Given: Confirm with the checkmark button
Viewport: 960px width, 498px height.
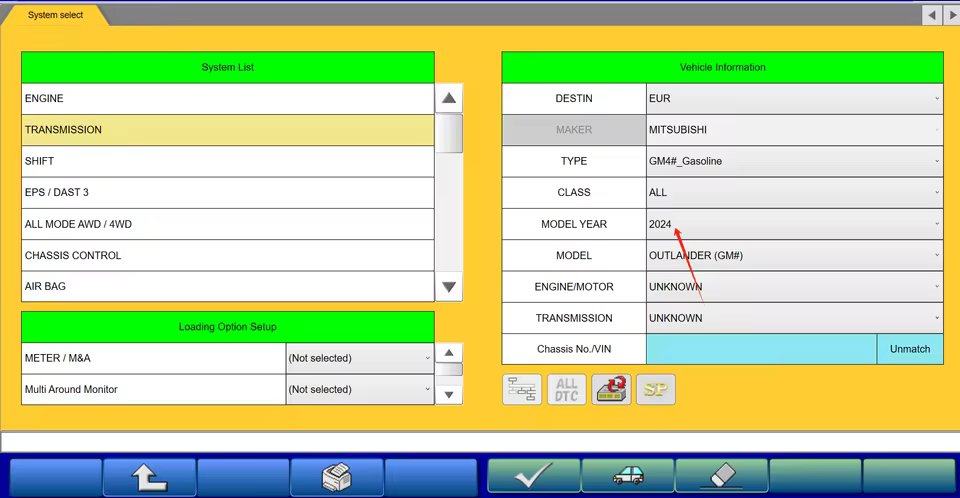Looking at the screenshot, I should click(533, 478).
